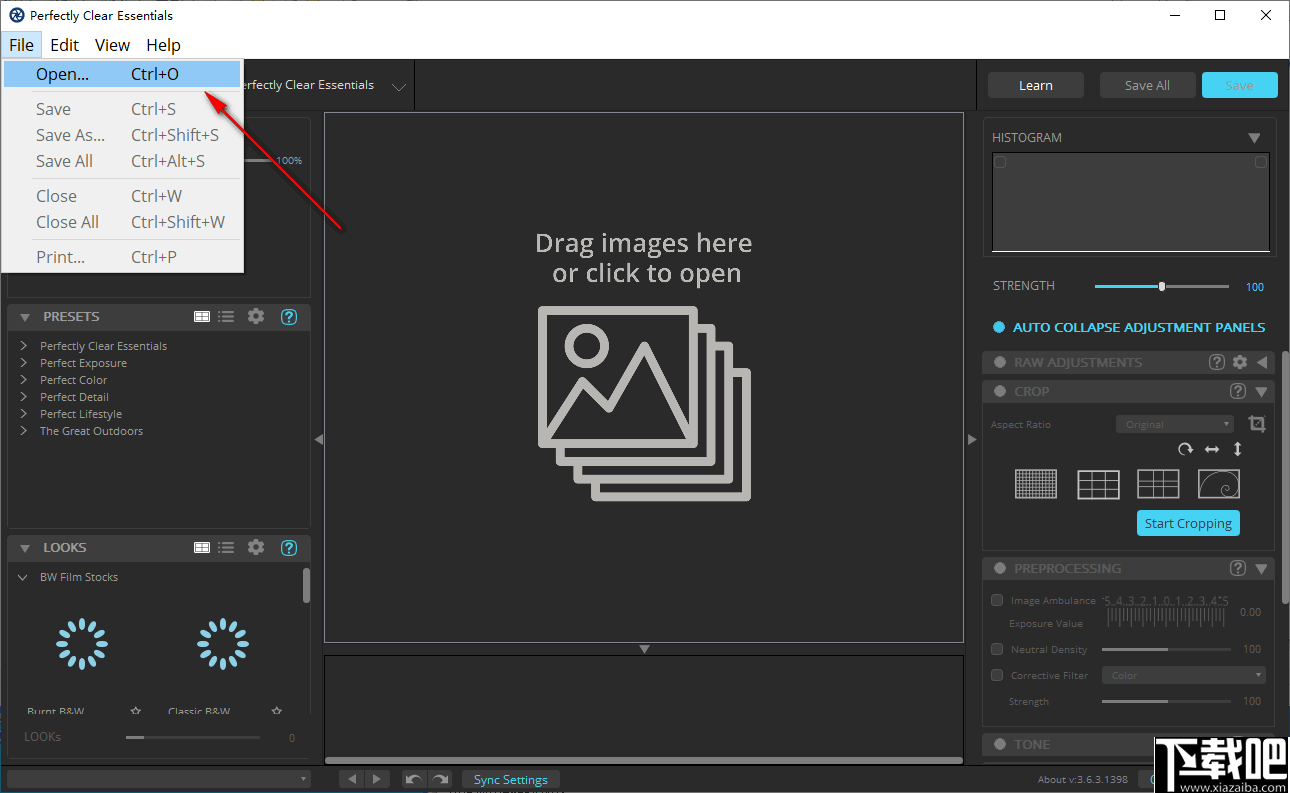
Task: Open Looks panel settings gear
Action: [256, 547]
